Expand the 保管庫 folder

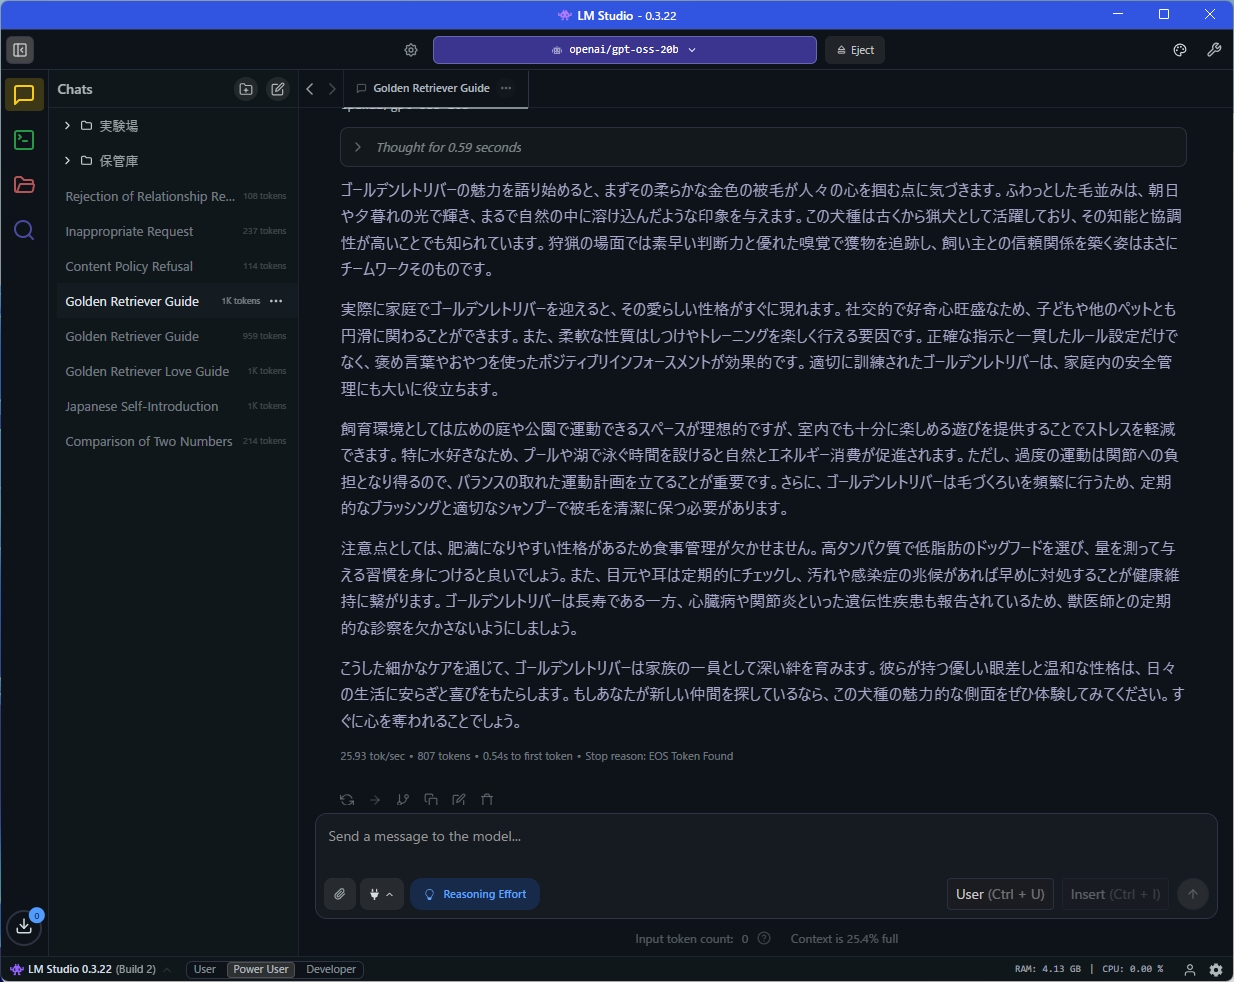(x=67, y=160)
